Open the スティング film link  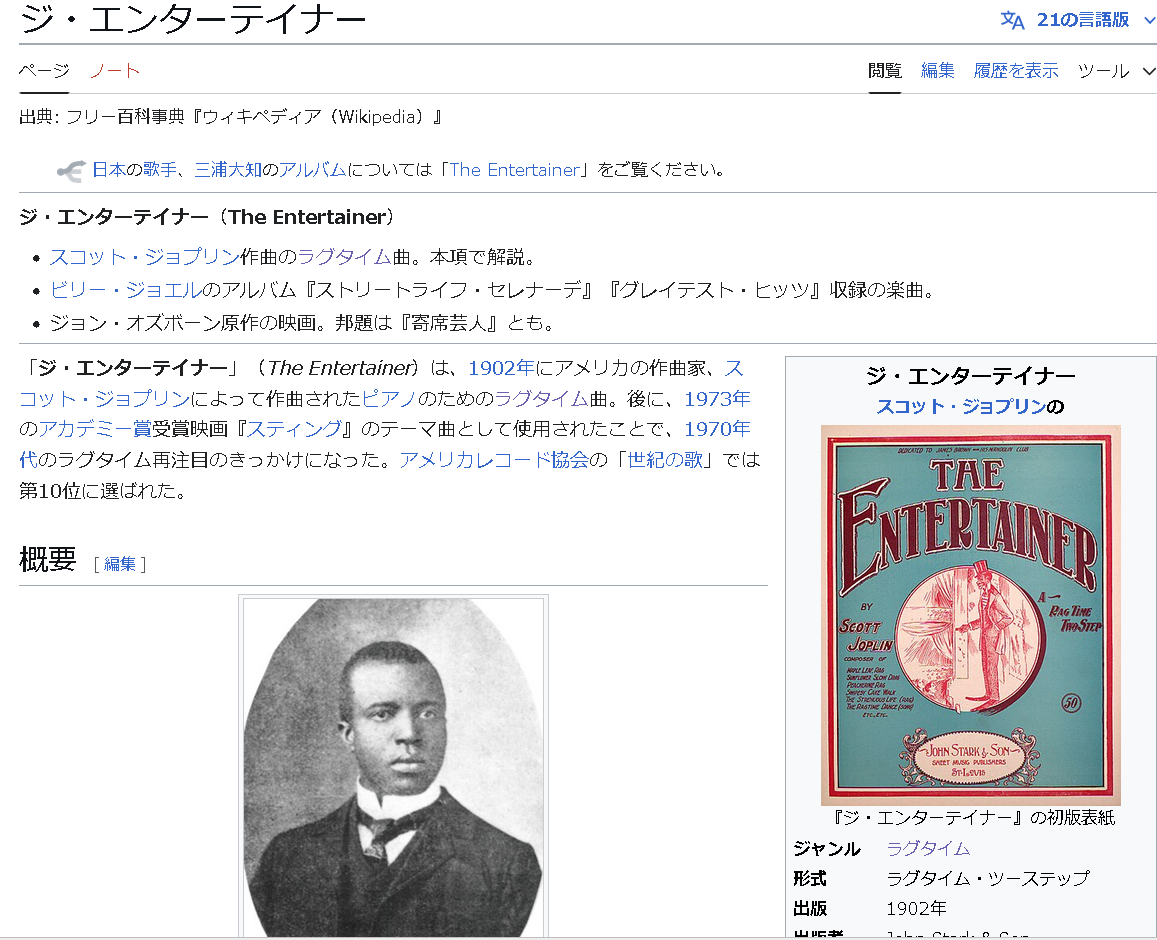pos(294,429)
